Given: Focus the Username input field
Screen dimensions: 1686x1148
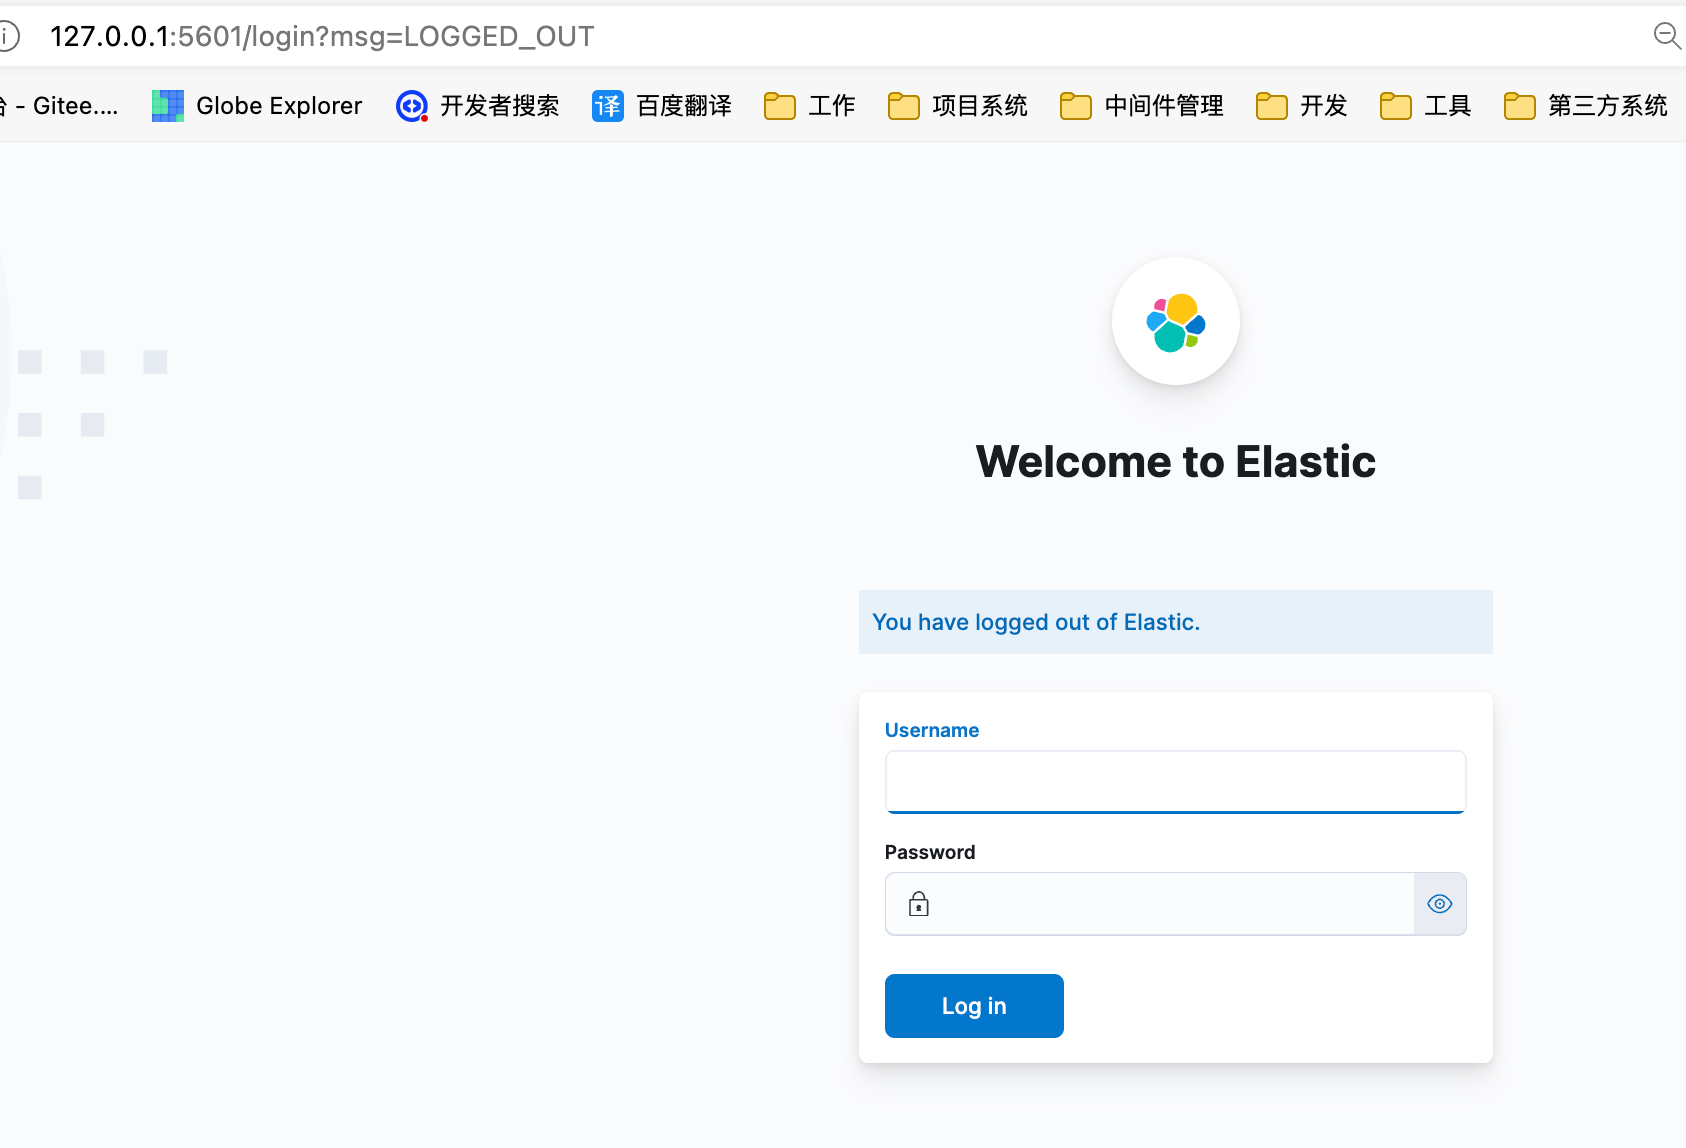Looking at the screenshot, I should 1175,782.
